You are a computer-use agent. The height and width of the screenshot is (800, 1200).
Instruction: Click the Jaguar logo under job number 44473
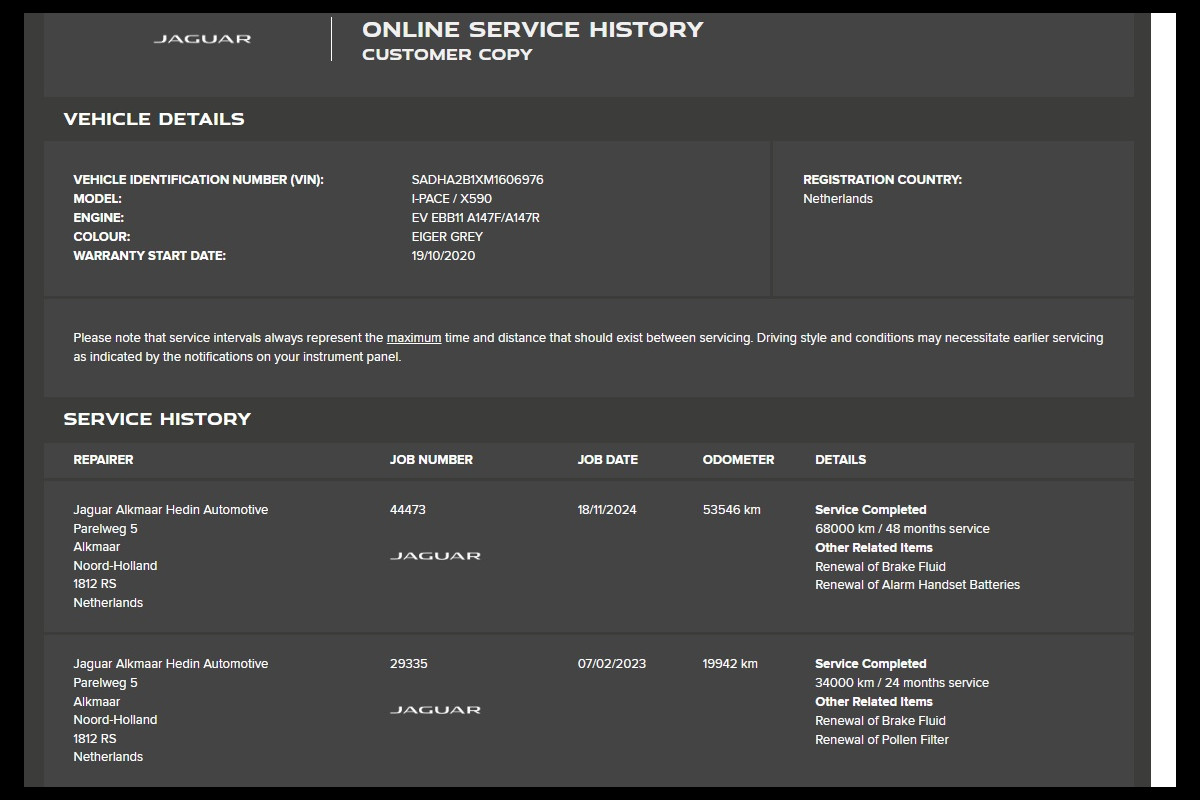point(435,556)
